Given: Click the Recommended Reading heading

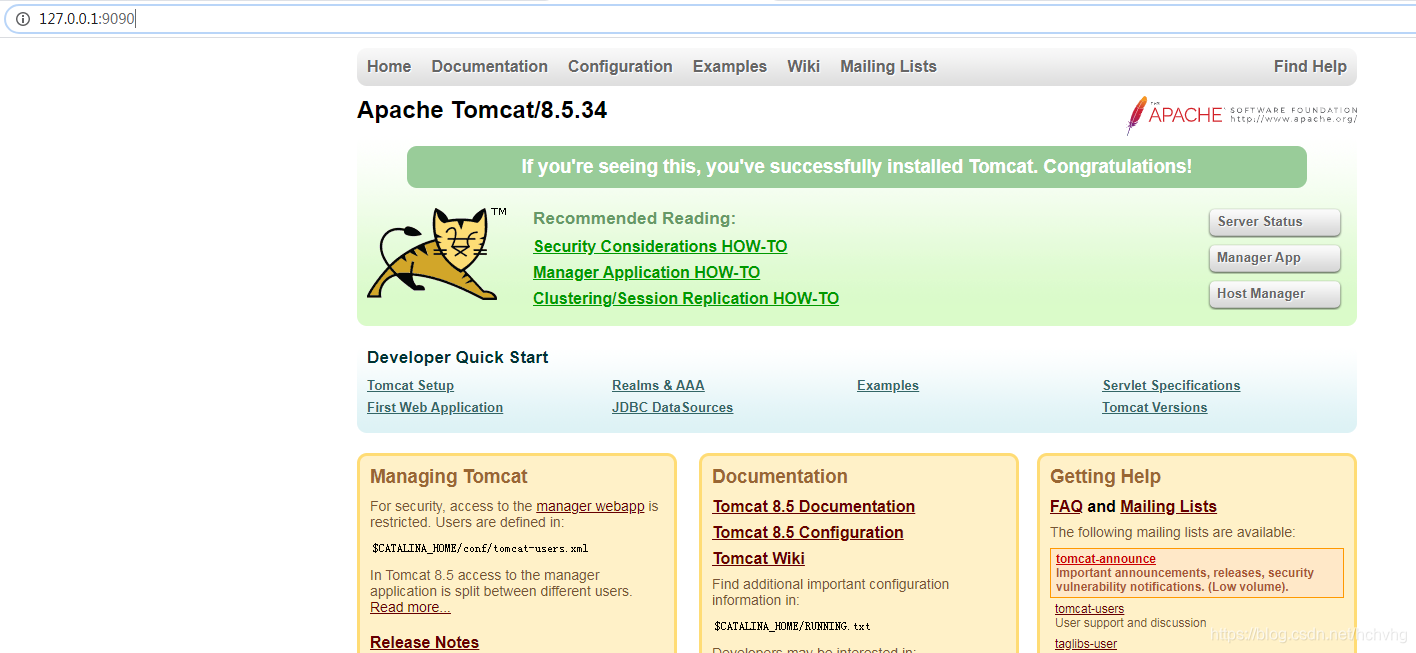Looking at the screenshot, I should point(634,219).
